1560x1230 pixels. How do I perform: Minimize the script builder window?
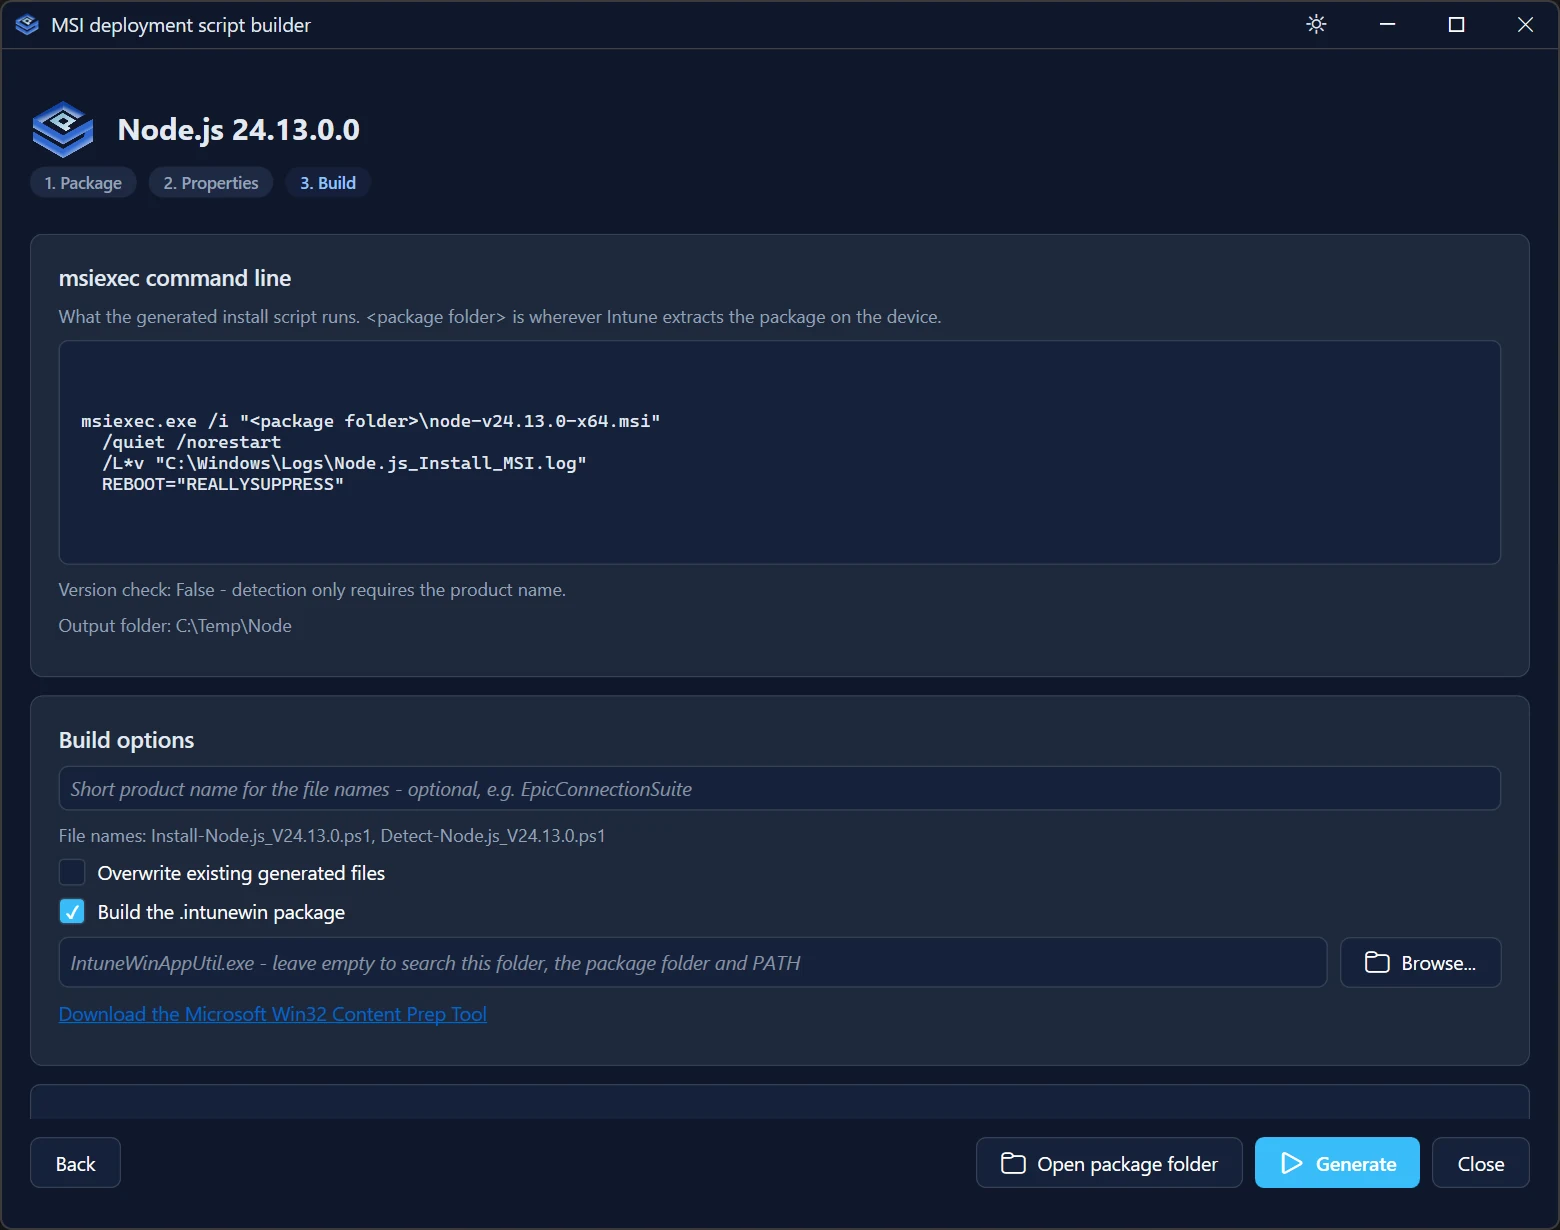(x=1387, y=24)
